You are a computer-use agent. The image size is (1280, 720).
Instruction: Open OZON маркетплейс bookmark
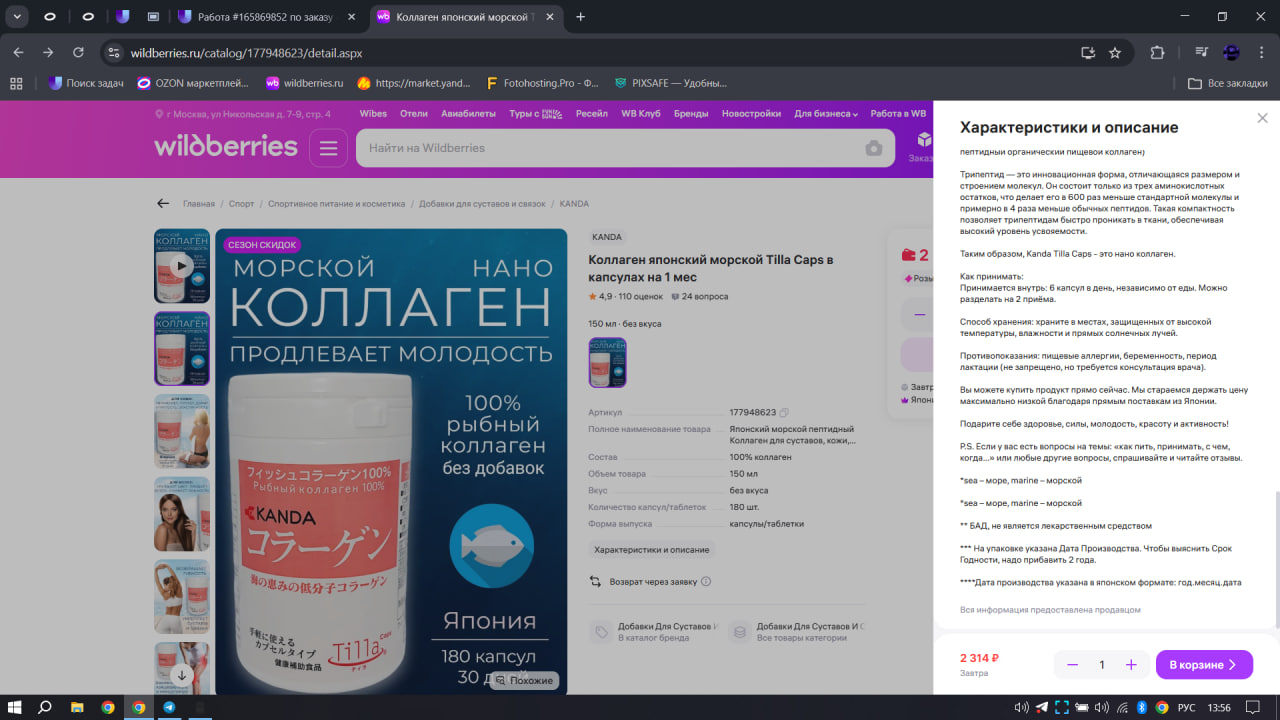pyautogui.click(x=195, y=83)
